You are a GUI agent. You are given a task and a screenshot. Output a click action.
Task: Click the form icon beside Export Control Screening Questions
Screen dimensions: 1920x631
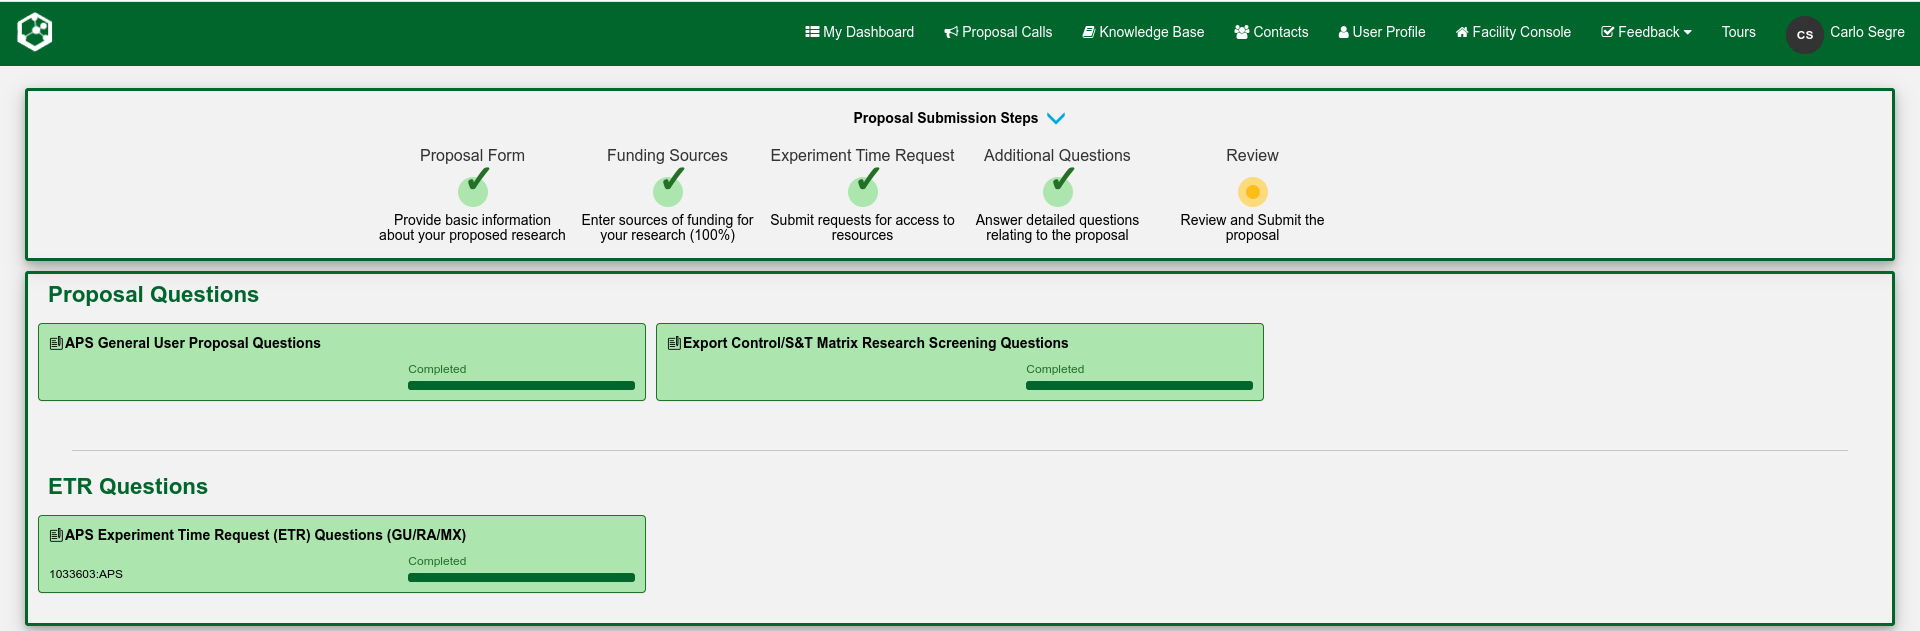tap(674, 343)
